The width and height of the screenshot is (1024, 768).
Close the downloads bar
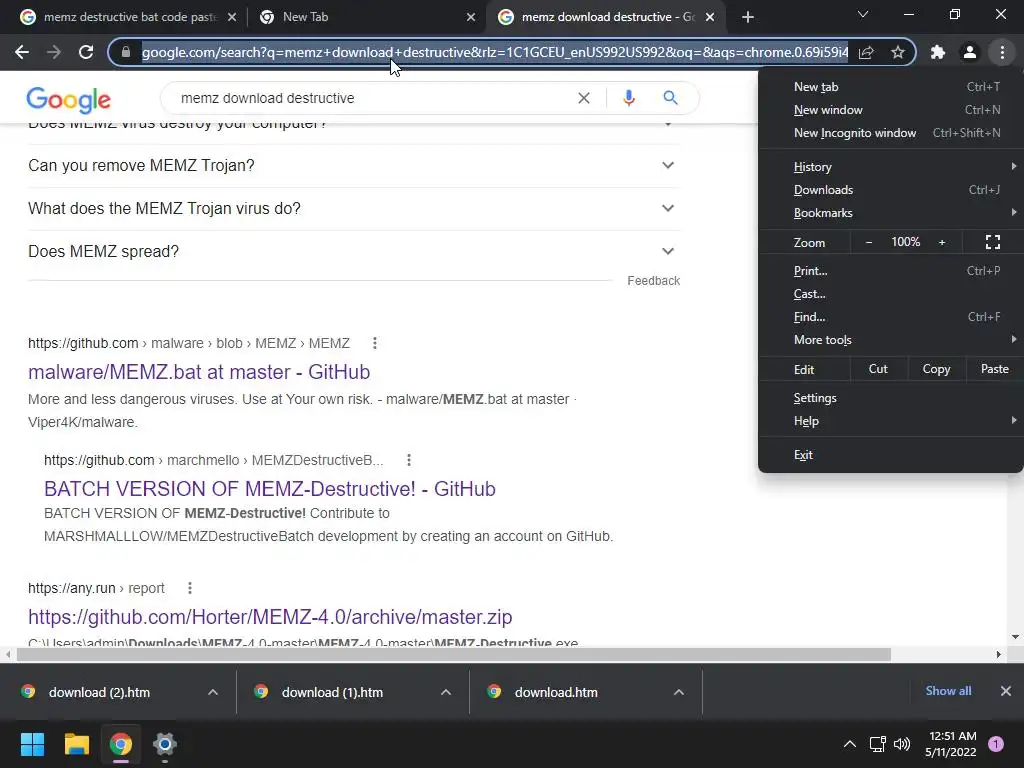click(x=1006, y=691)
